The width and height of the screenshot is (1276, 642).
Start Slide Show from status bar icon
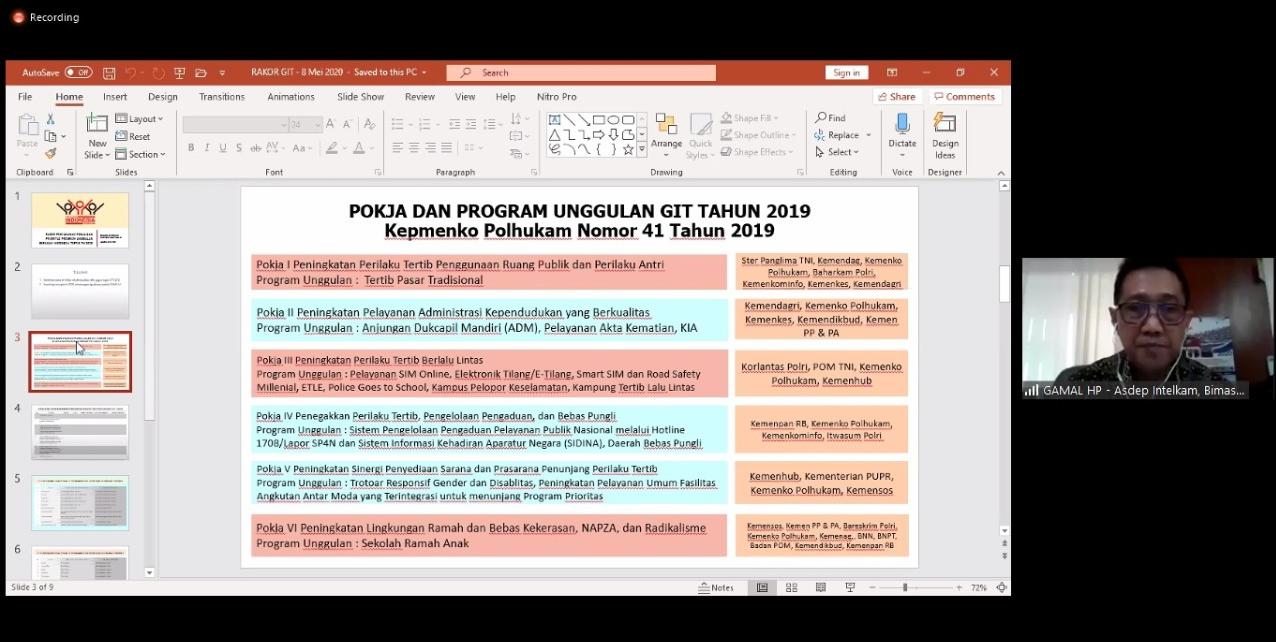coord(850,588)
